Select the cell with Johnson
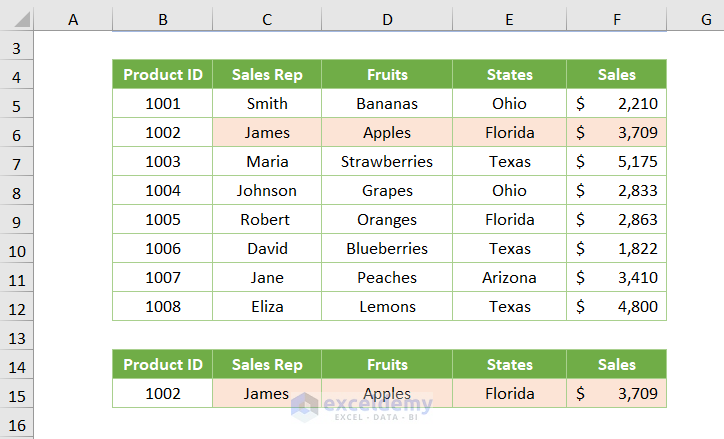The height and width of the screenshot is (439, 724). (267, 190)
